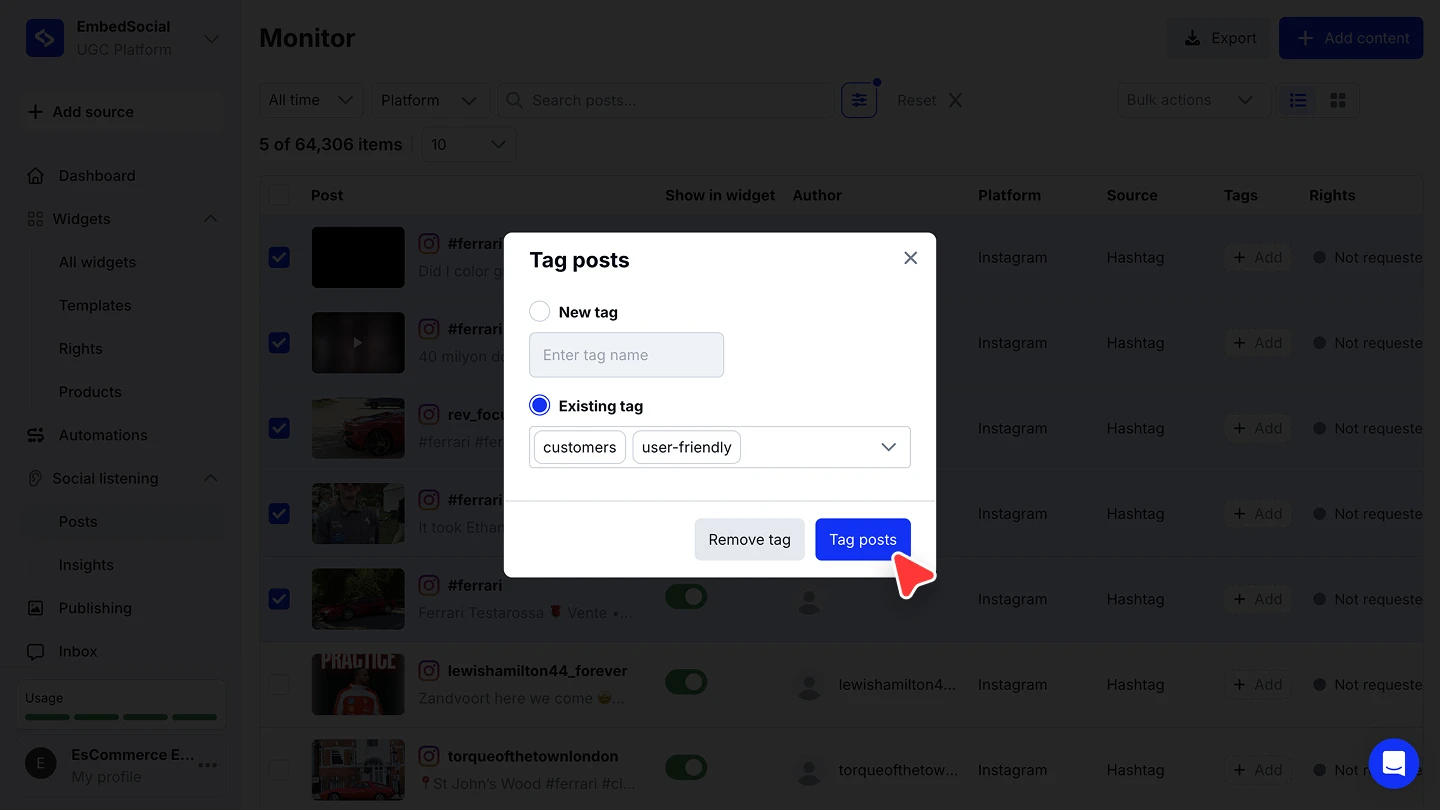Screen dimensions: 1440x810
Task: Click the Search posts field
Action: [x=666, y=100]
